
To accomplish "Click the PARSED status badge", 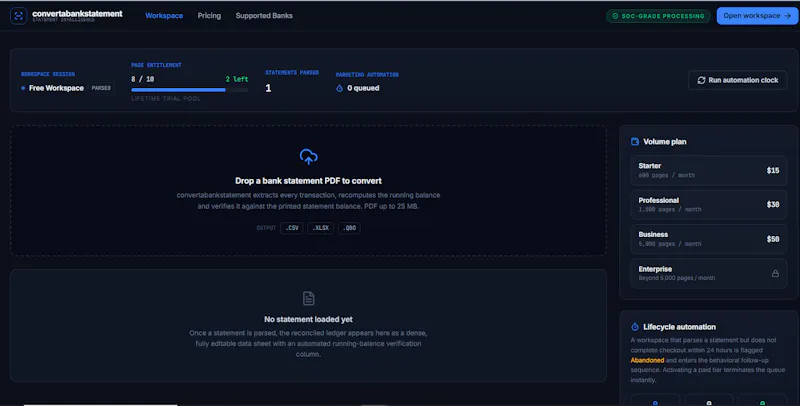I will [101, 88].
